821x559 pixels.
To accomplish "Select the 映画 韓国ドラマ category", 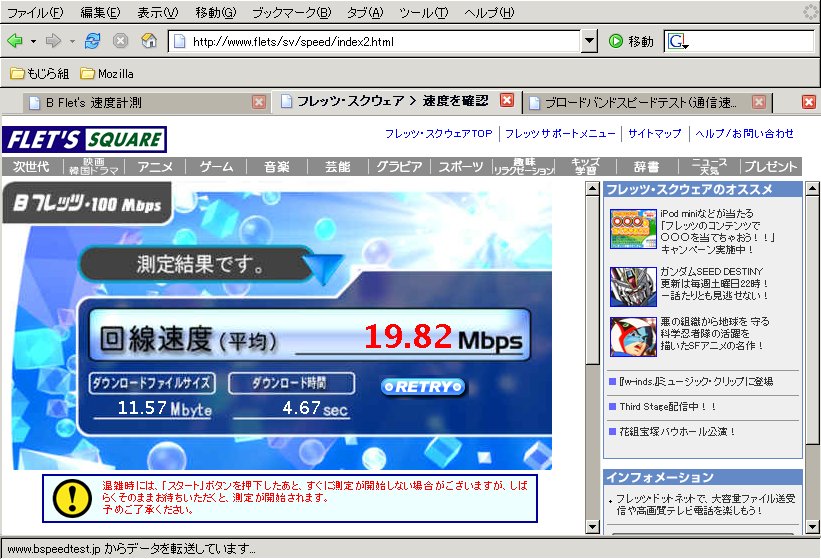I will pyautogui.click(x=94, y=166).
